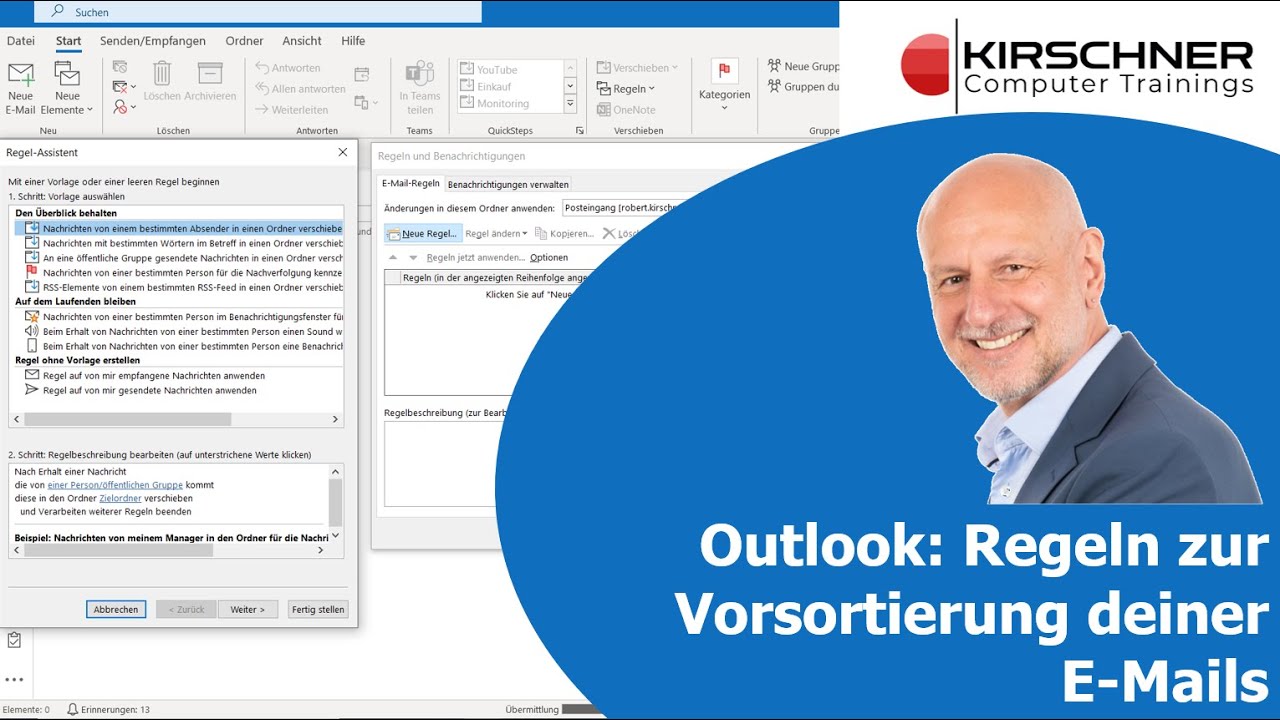Select the E-Mail-Regeln tab
The width and height of the screenshot is (1280, 720).
pyautogui.click(x=410, y=184)
